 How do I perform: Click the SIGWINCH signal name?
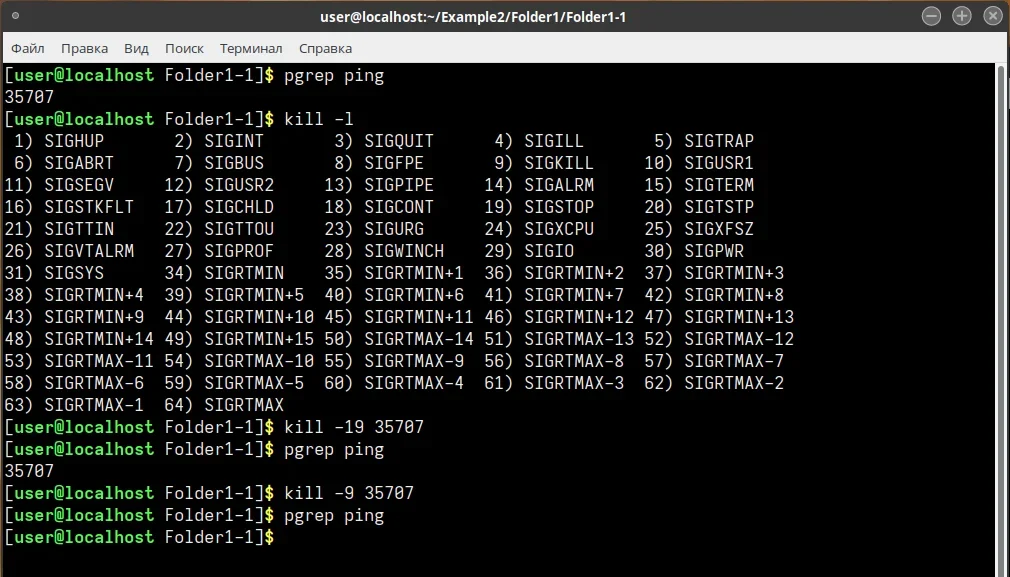[x=404, y=251]
